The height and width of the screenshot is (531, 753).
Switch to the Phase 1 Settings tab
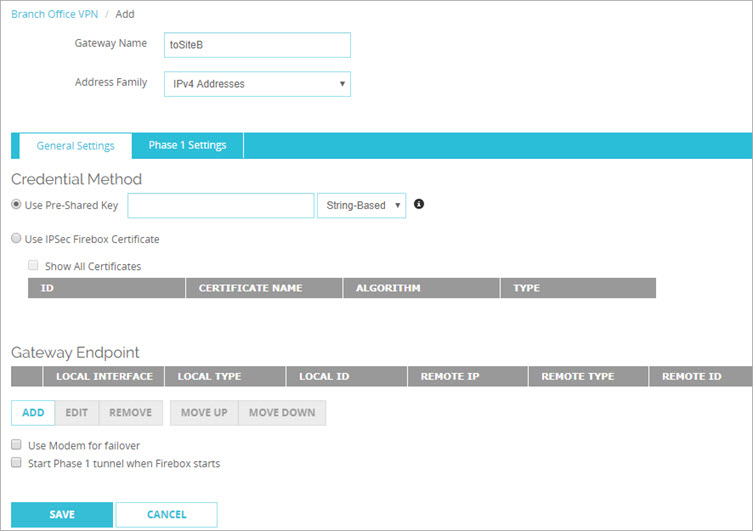(x=187, y=145)
